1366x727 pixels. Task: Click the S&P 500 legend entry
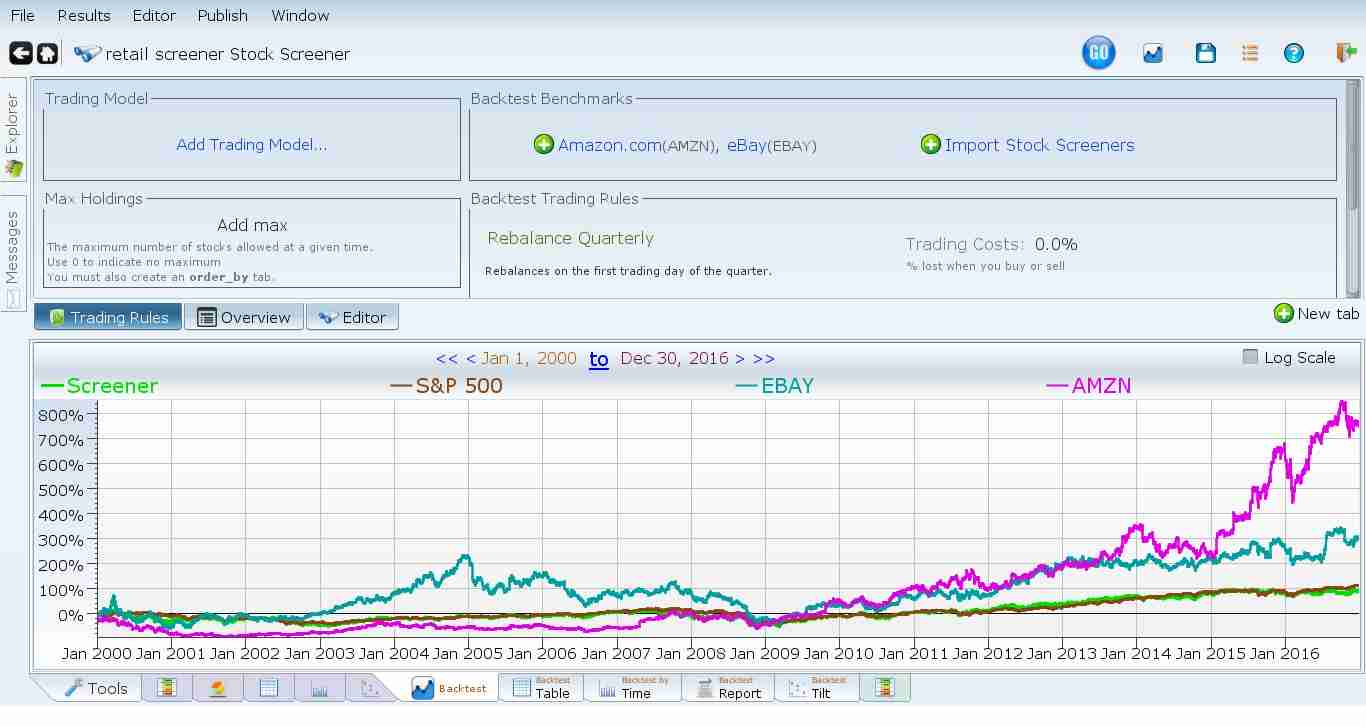click(446, 386)
